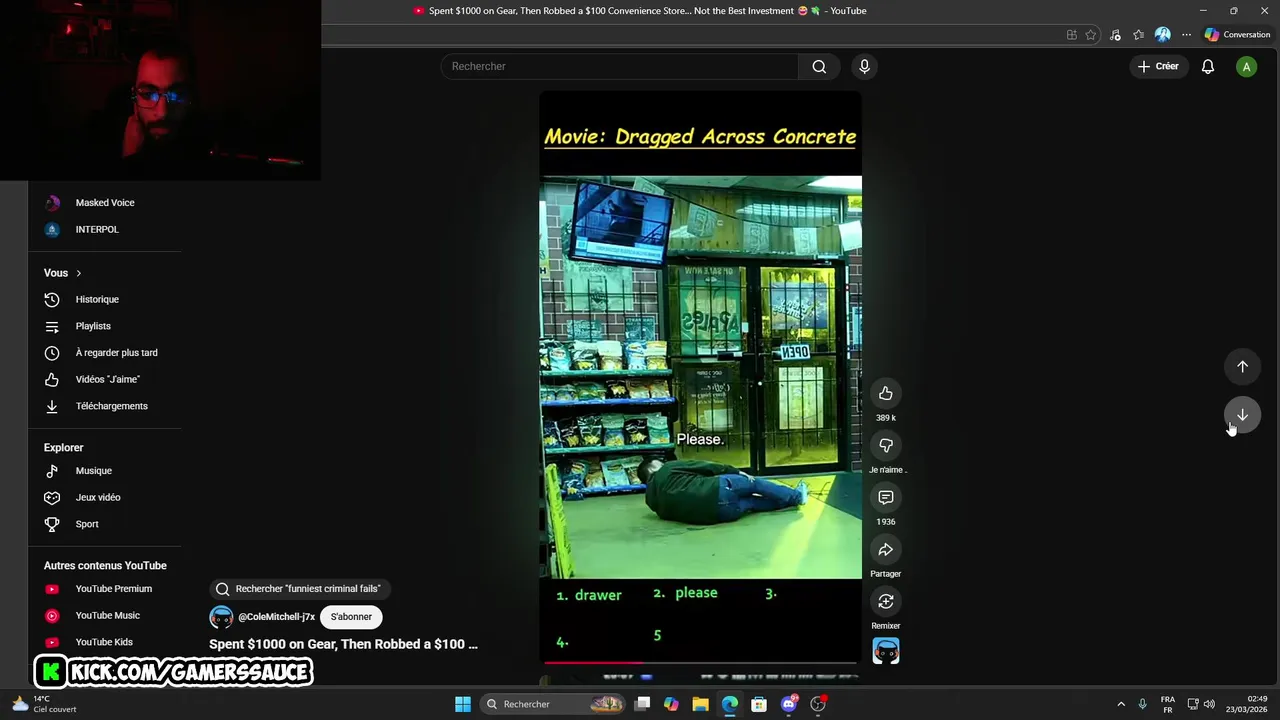Screen dimensions: 1280x720
Task: Open the clock showing 02:49
Action: point(1247,704)
